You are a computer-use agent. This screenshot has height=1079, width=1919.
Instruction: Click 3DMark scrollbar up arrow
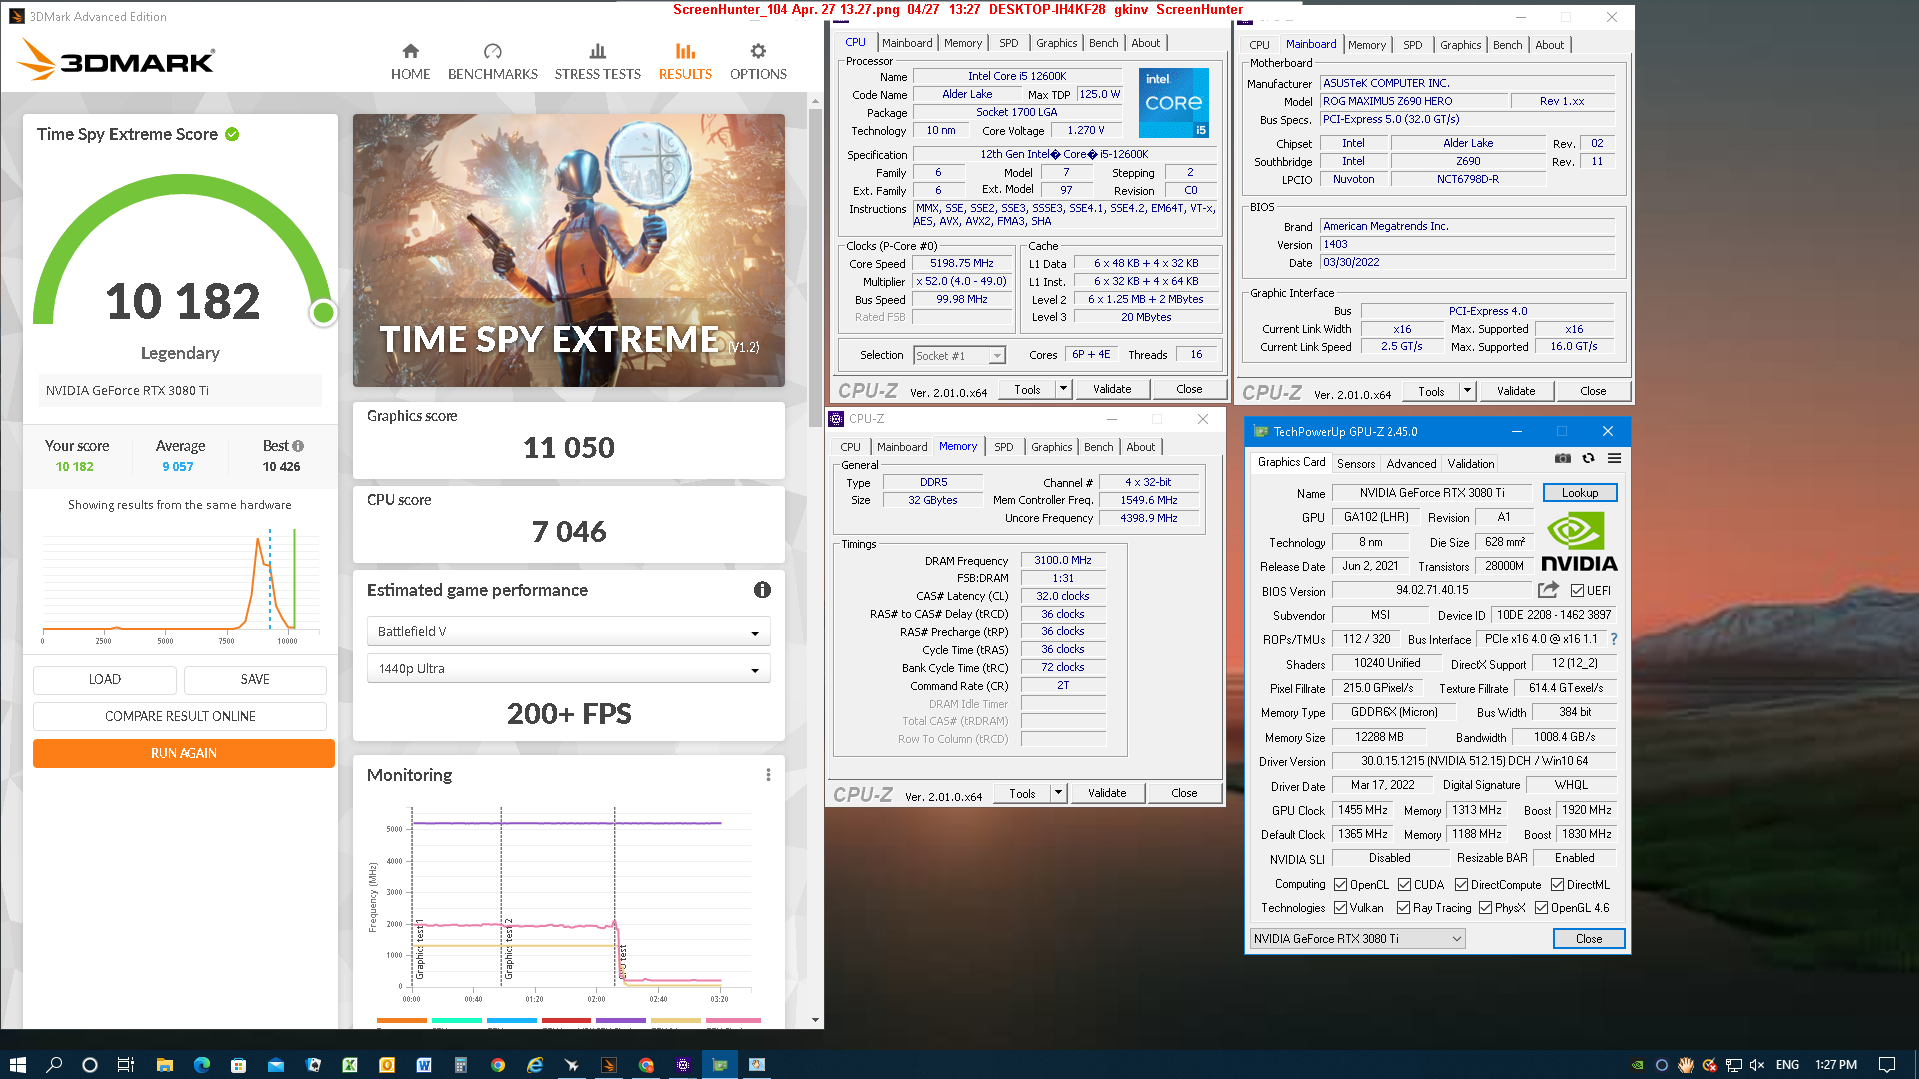[815, 100]
